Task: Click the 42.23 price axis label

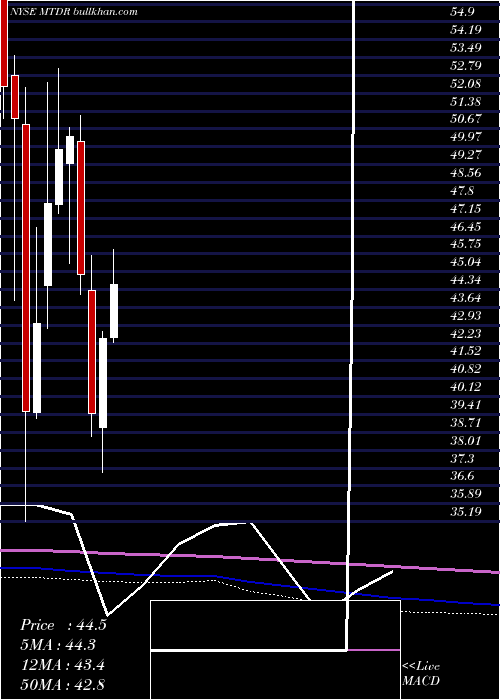Action: click(466, 333)
